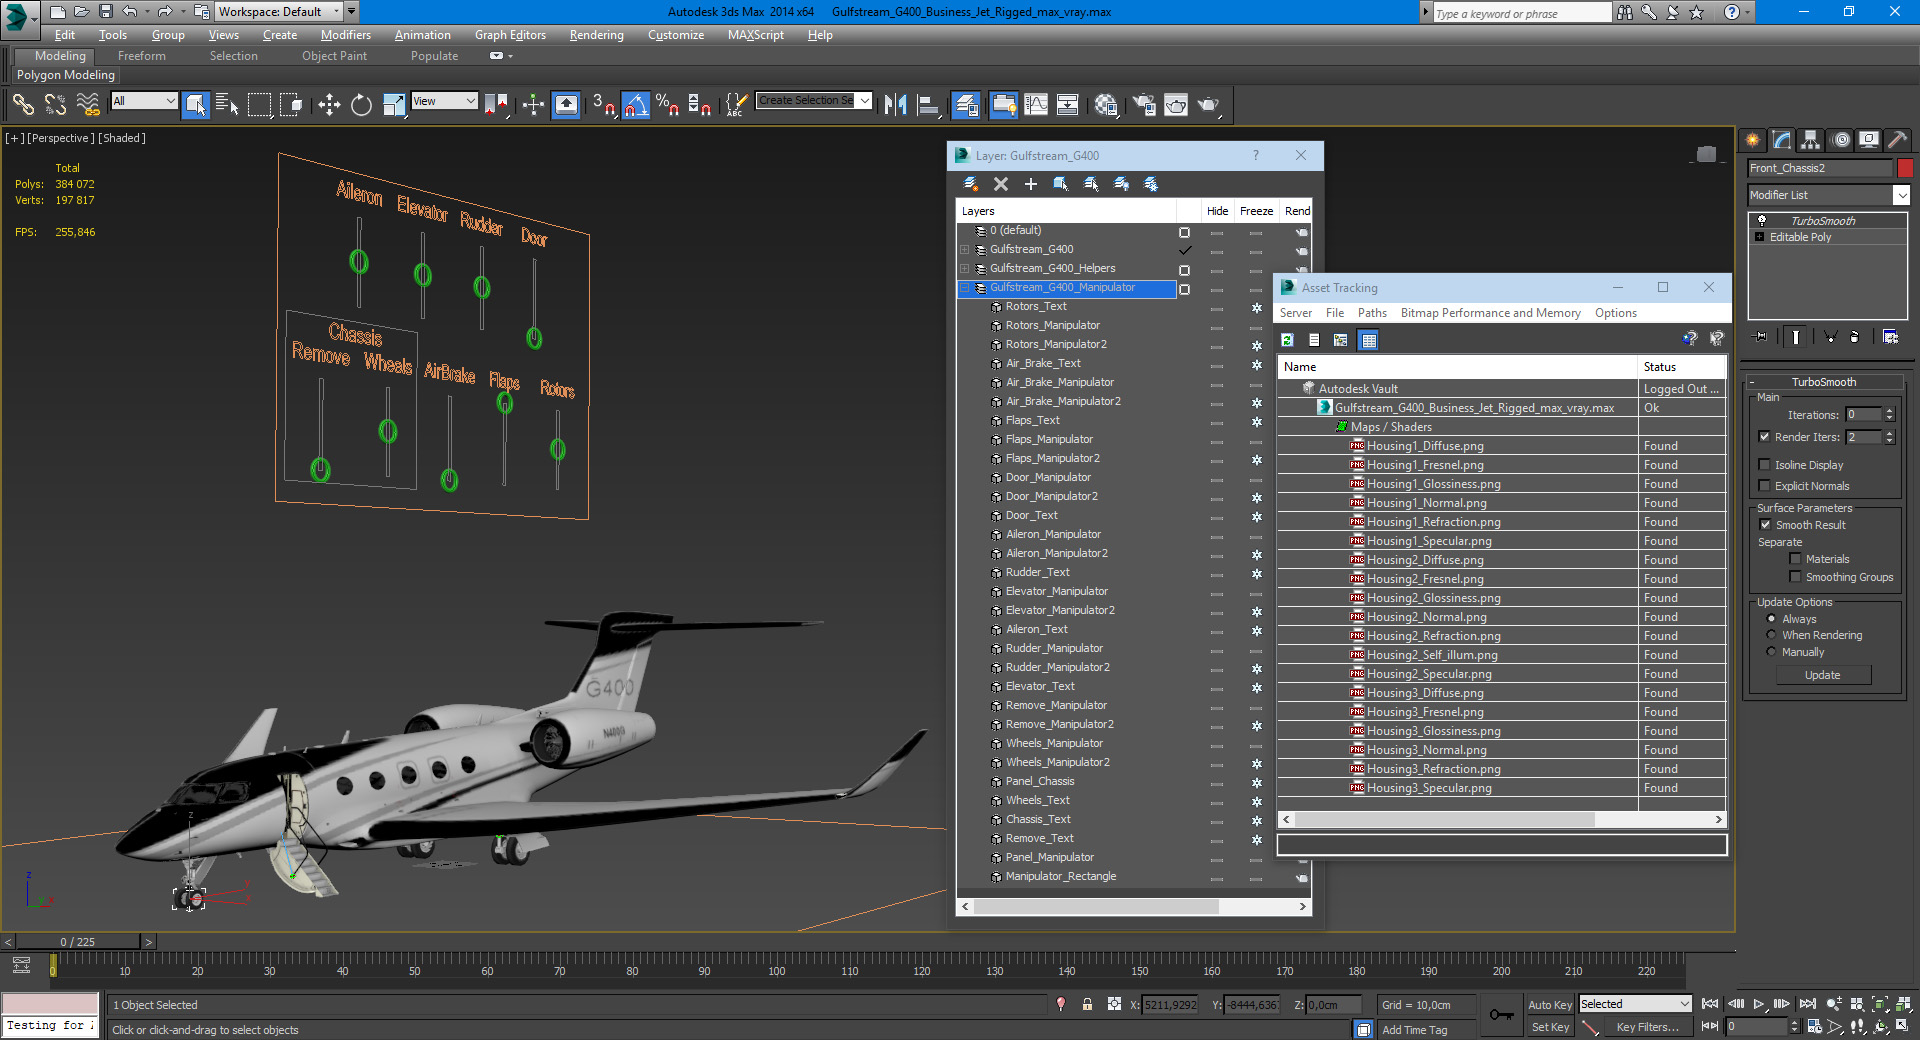Go to the end frame button

pyautogui.click(x=1807, y=1004)
